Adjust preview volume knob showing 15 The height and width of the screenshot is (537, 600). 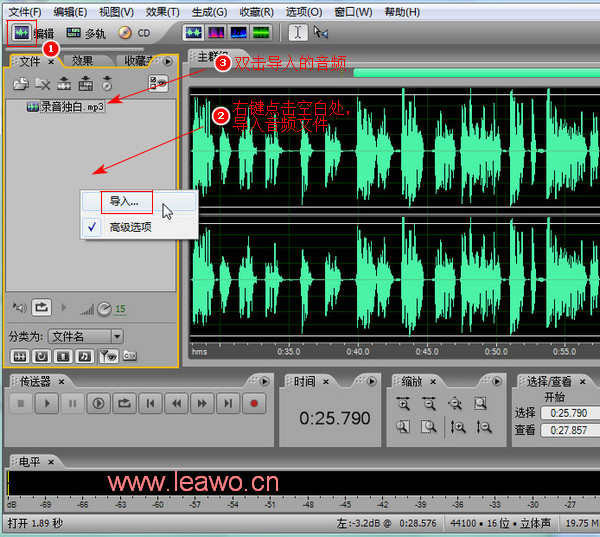coord(104,309)
